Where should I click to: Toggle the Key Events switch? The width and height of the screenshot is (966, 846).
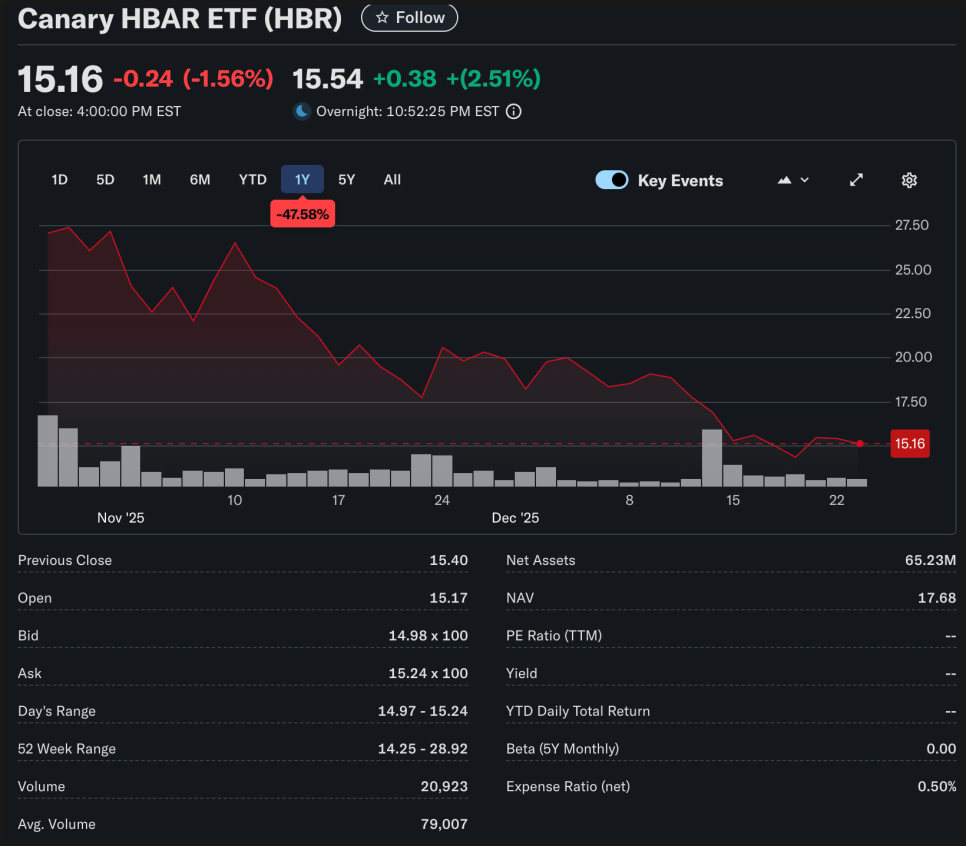pos(612,180)
